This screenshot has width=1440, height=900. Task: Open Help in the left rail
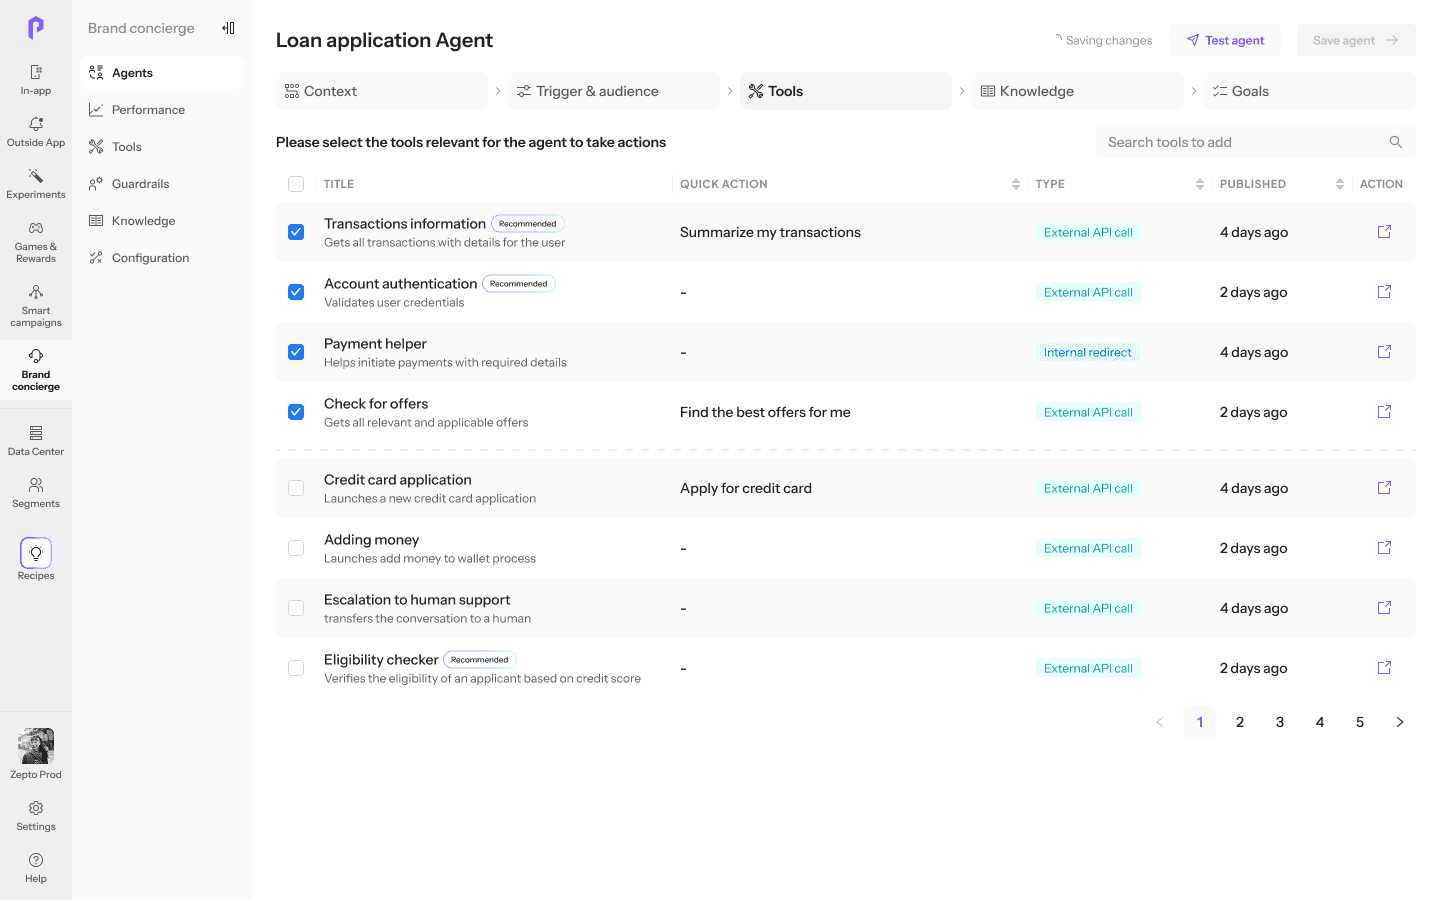36,868
